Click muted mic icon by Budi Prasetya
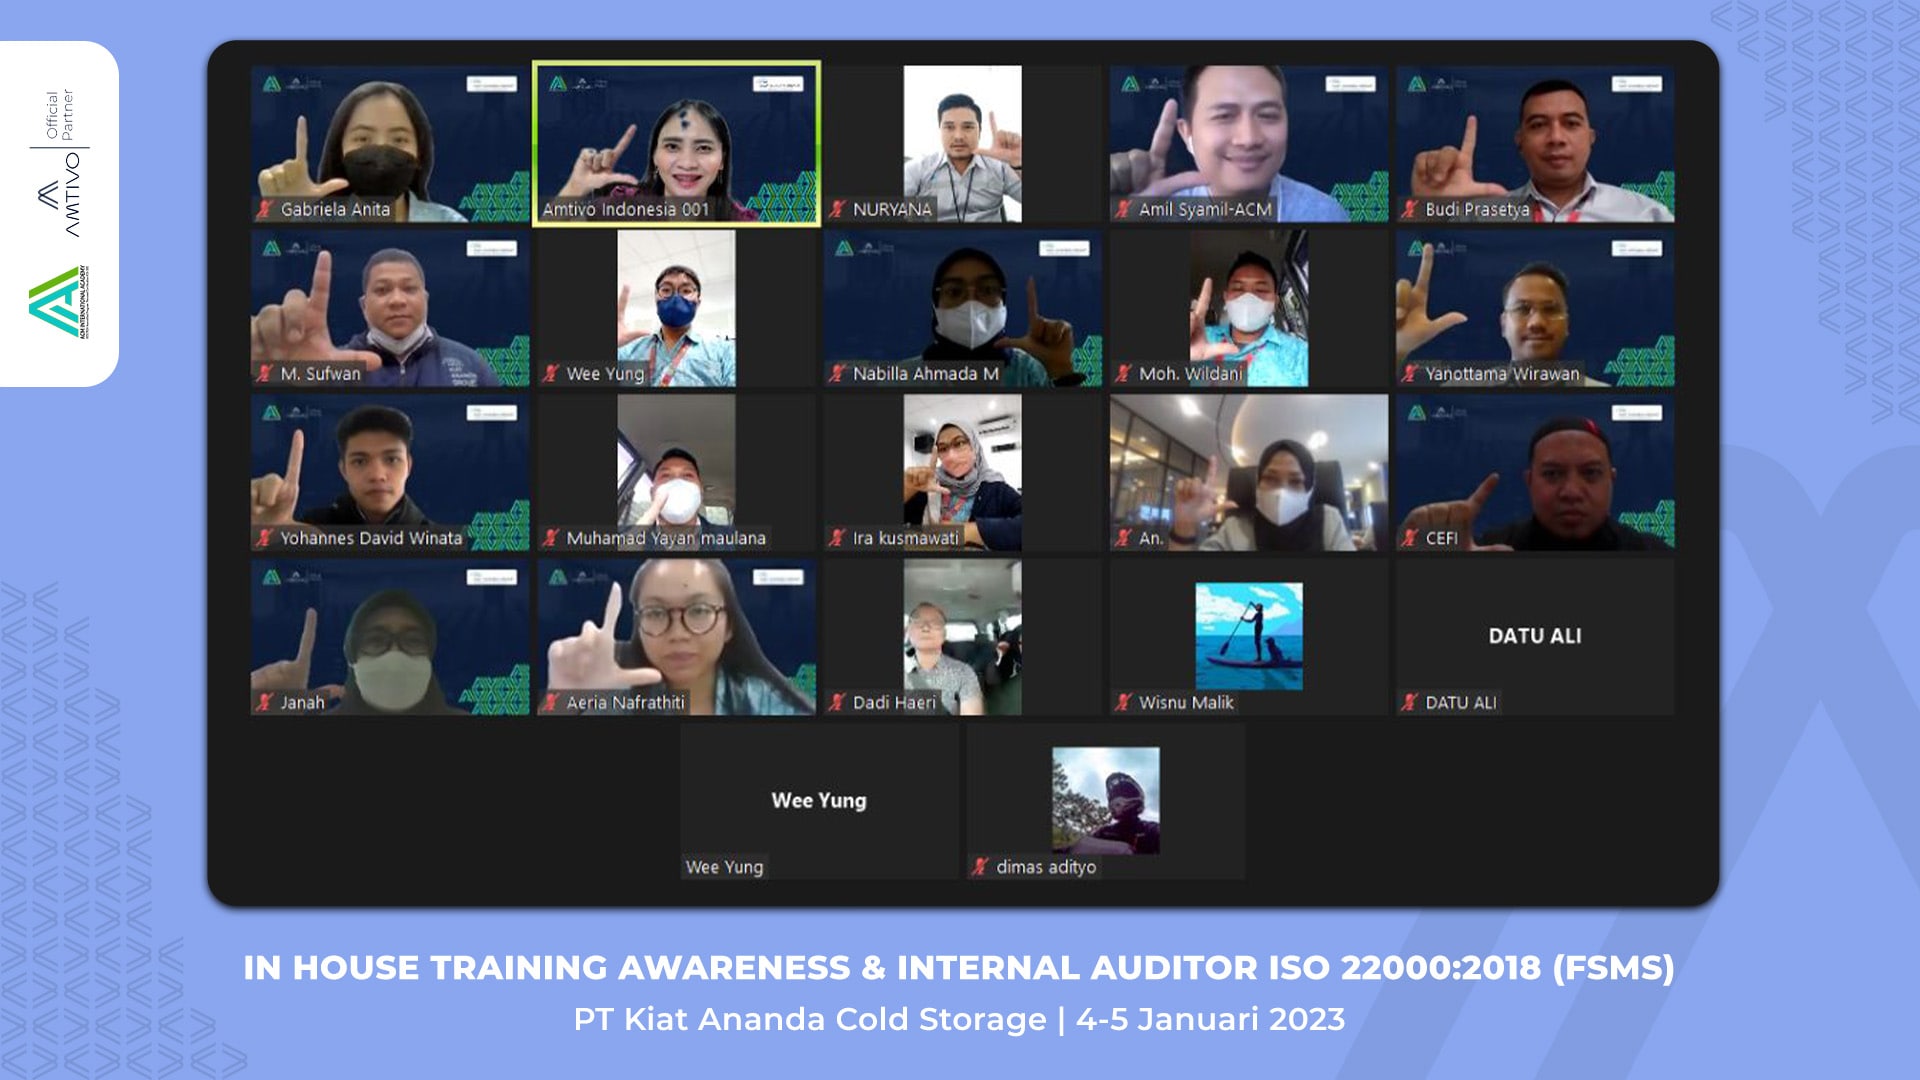This screenshot has height=1080, width=1920. [1410, 209]
